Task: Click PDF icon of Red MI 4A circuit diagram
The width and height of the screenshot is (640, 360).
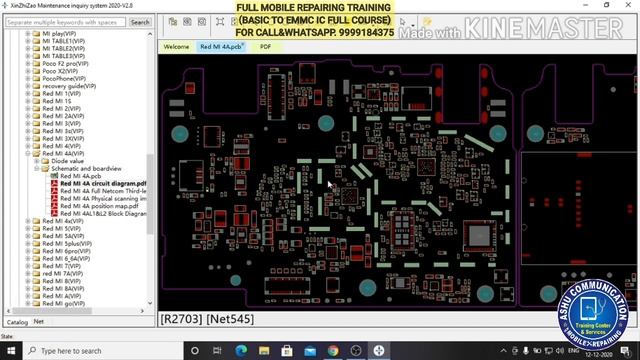Action: [54, 183]
